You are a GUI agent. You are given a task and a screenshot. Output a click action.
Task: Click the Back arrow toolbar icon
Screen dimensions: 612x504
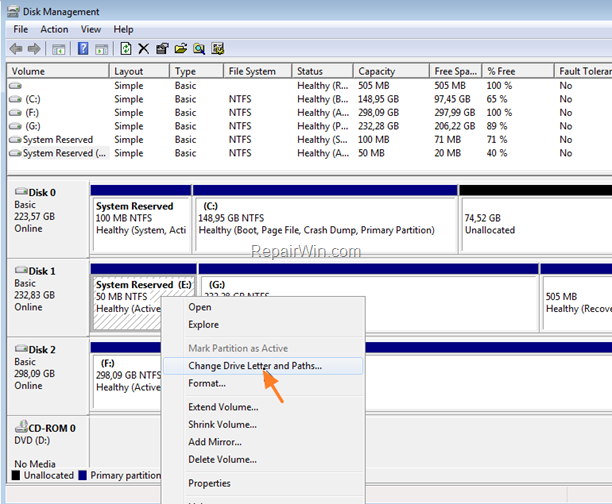[16, 49]
